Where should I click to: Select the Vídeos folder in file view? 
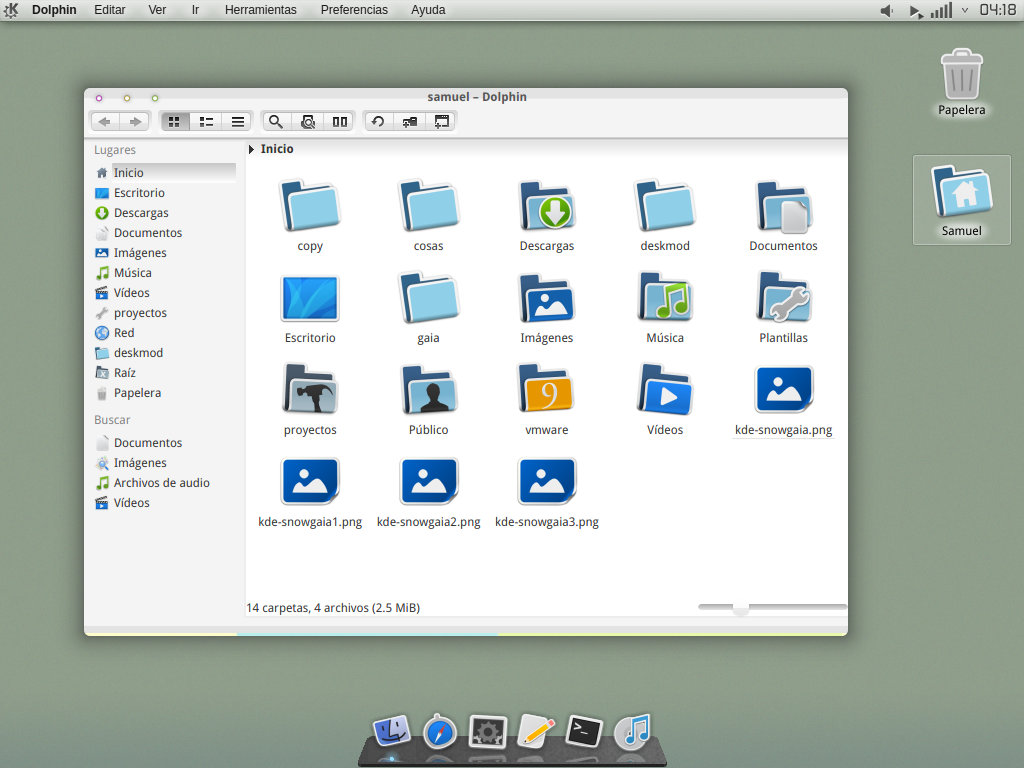click(x=665, y=390)
